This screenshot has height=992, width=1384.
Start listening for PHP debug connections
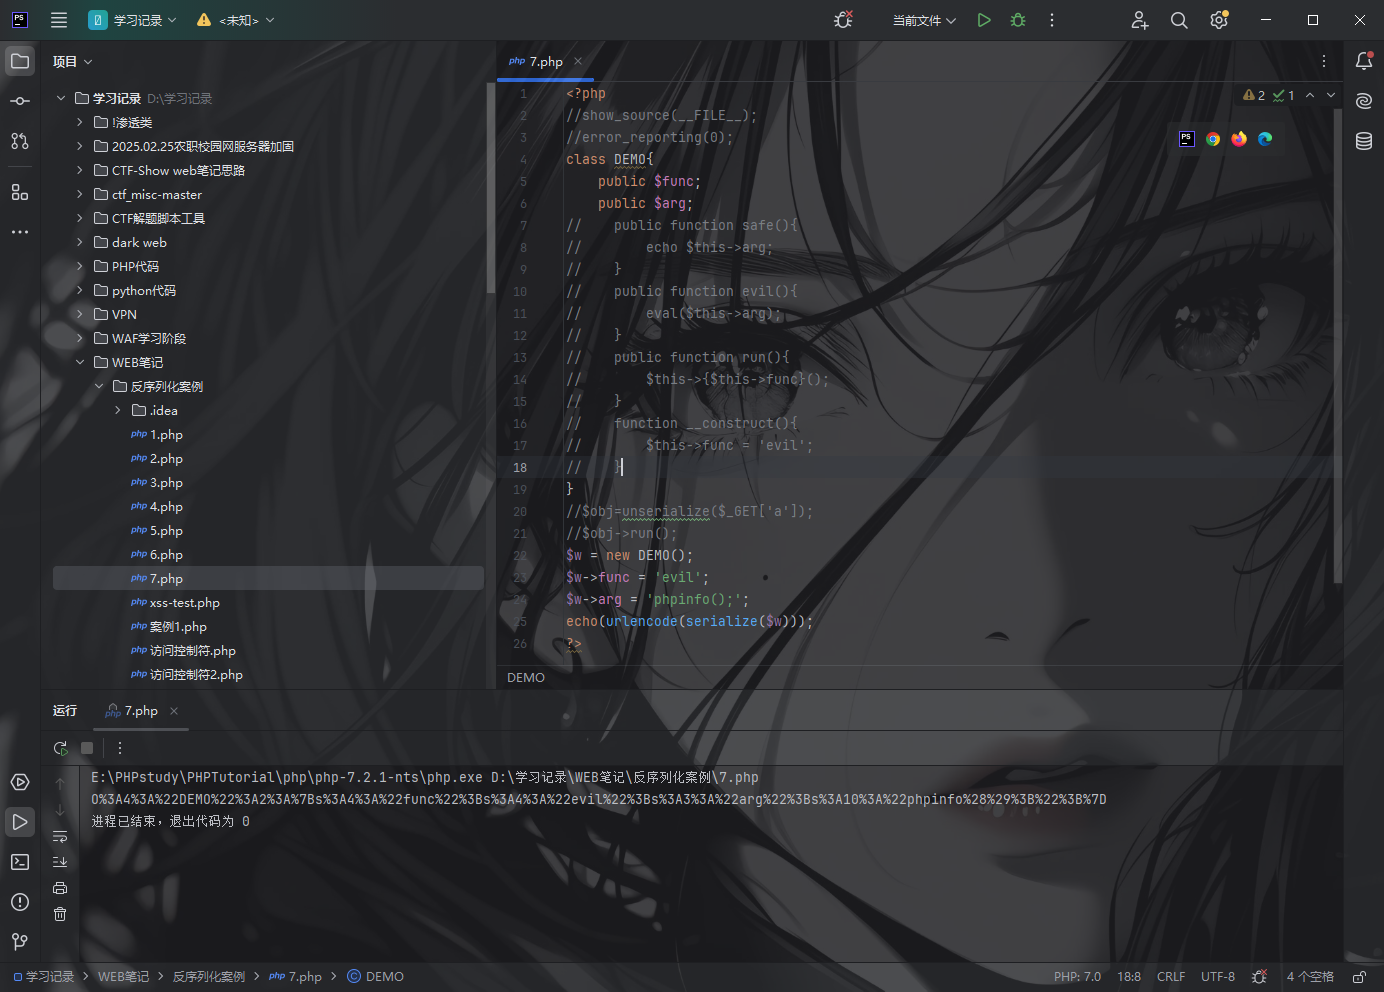(843, 20)
